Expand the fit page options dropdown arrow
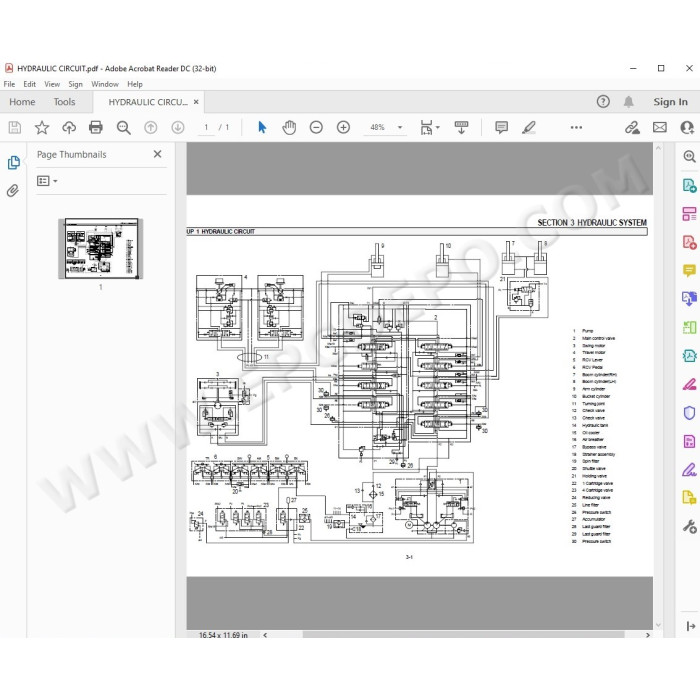Screen dimensions: 700x700 pos(438,128)
